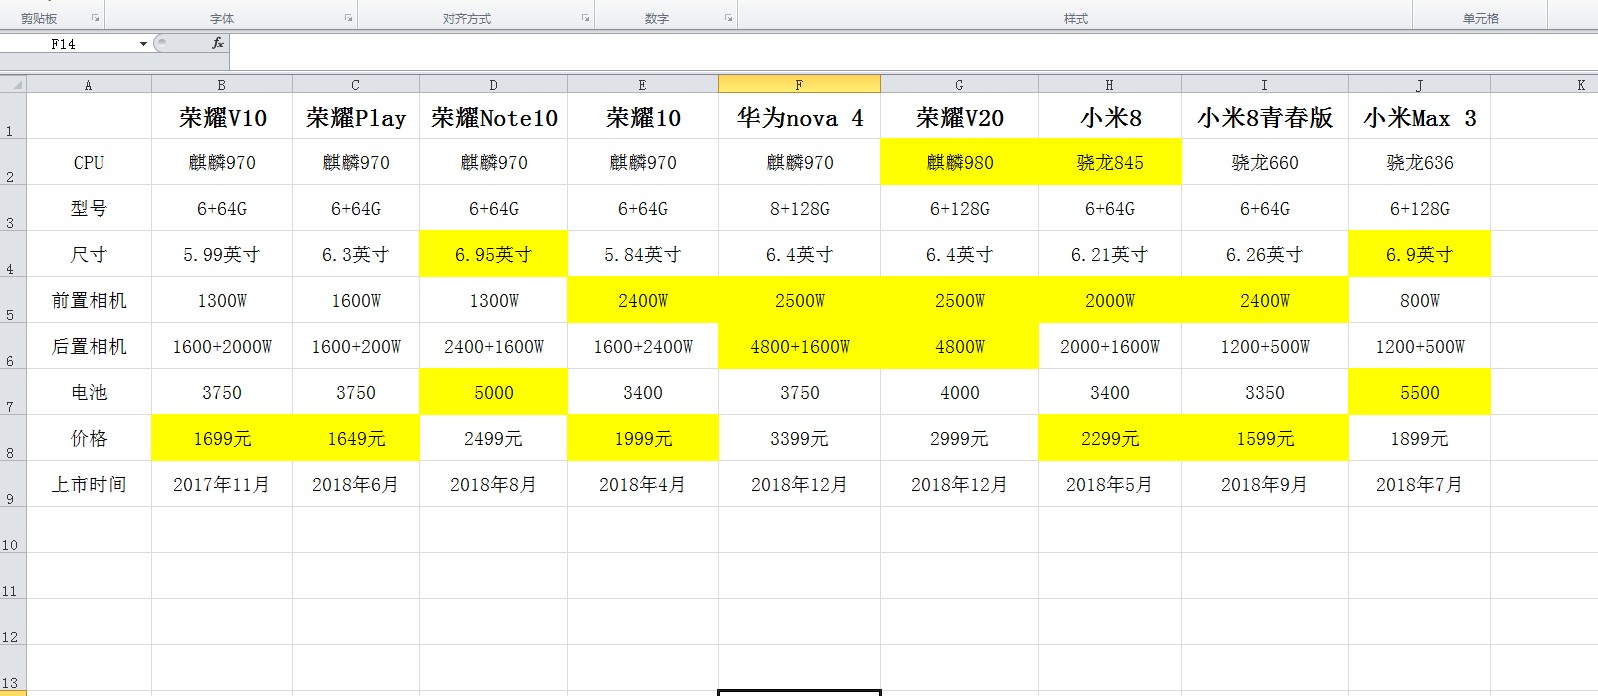Click the yellow 6.95英寸 cell
1598x696 pixels.
(494, 254)
